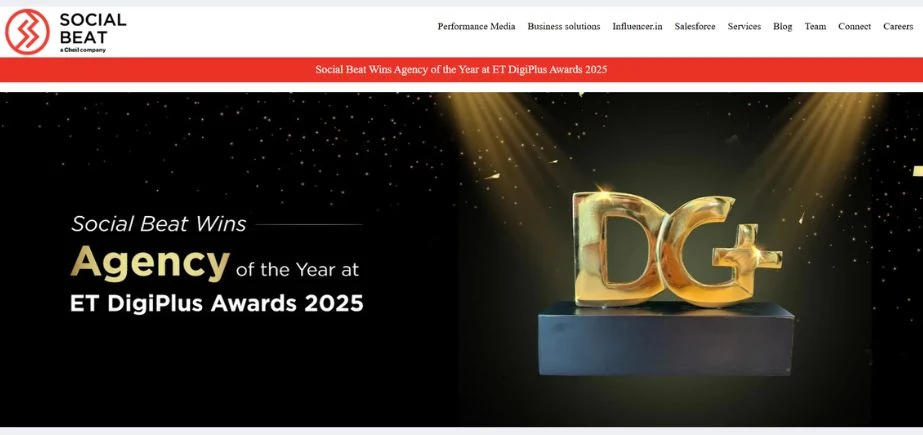Open the Careers page link
The image size is (923, 435).
pyautogui.click(x=898, y=26)
